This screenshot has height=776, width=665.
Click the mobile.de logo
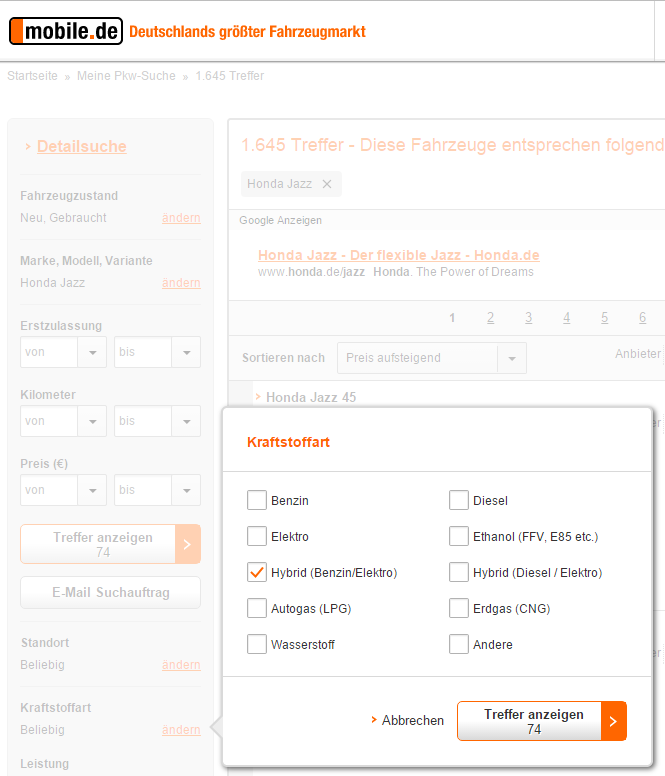click(66, 32)
